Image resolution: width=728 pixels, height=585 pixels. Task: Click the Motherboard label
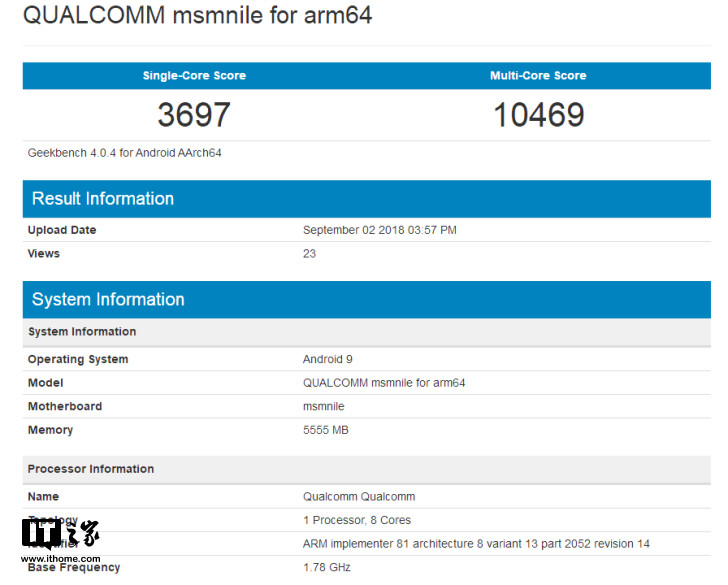tap(65, 406)
